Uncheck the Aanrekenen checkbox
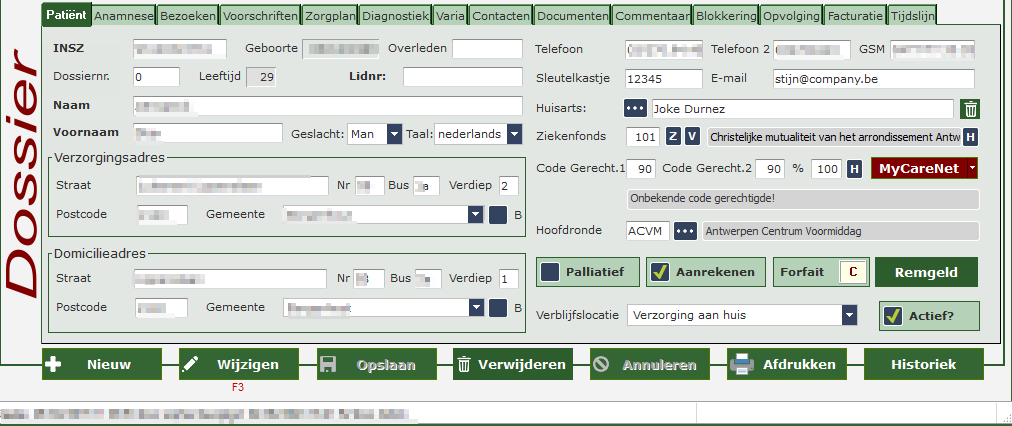The image size is (1012, 426). click(659, 272)
